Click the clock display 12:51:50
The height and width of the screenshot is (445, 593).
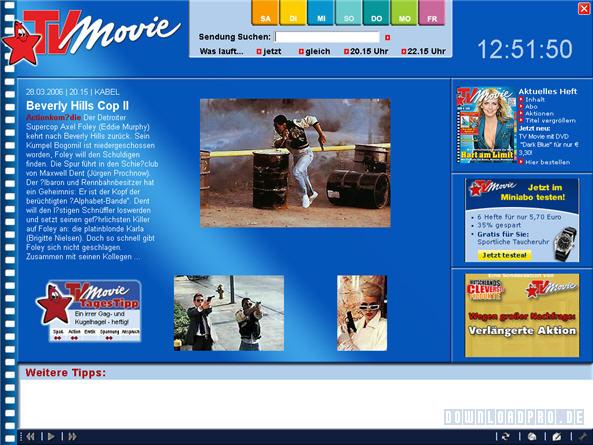525,49
